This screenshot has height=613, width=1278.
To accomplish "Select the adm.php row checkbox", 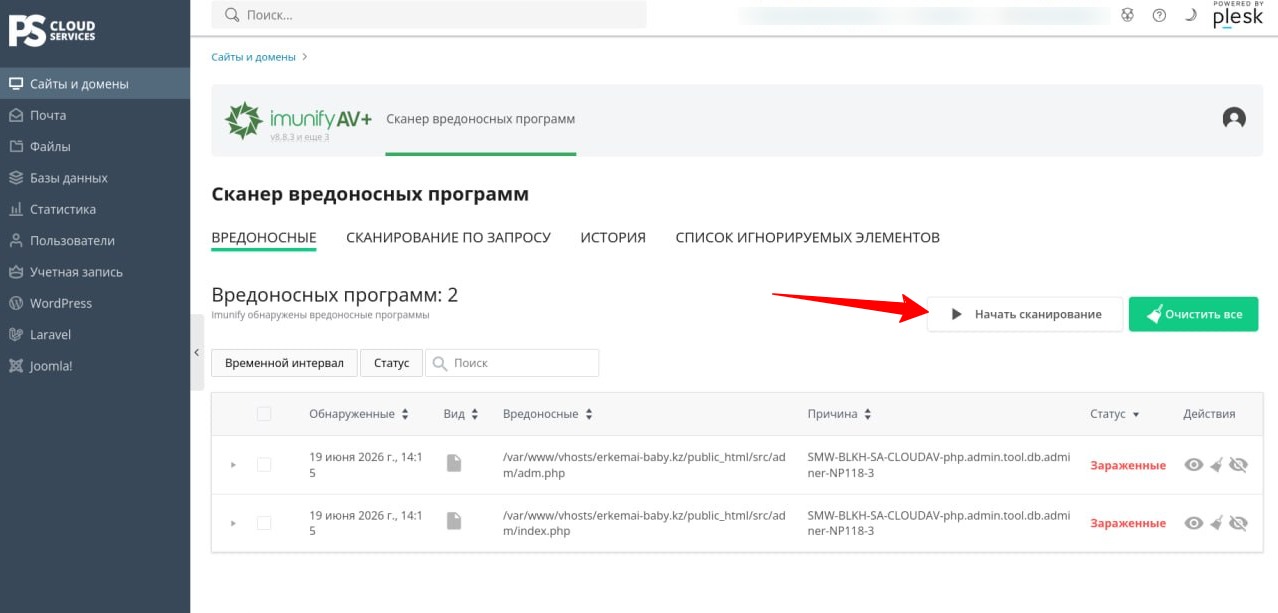I will point(264,465).
